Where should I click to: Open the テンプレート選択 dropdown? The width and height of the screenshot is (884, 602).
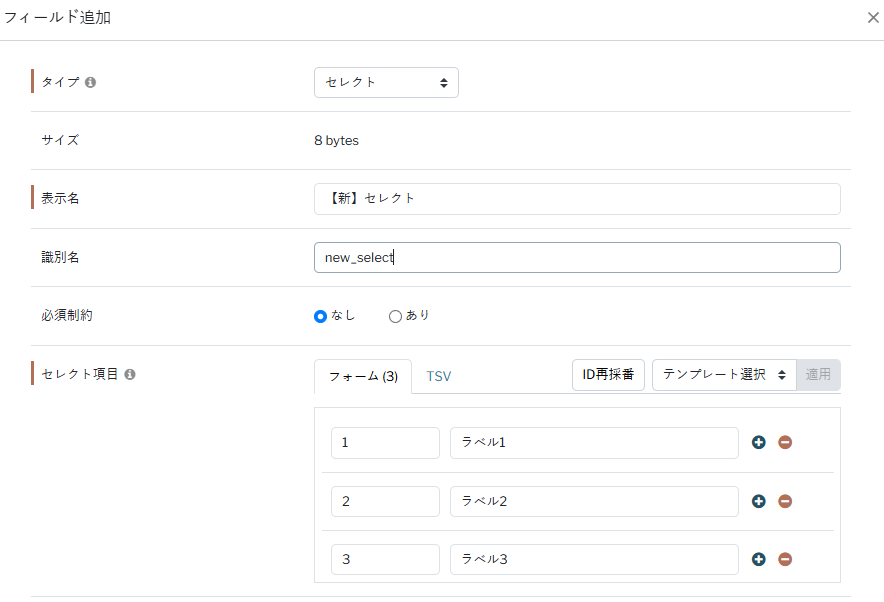(x=724, y=375)
